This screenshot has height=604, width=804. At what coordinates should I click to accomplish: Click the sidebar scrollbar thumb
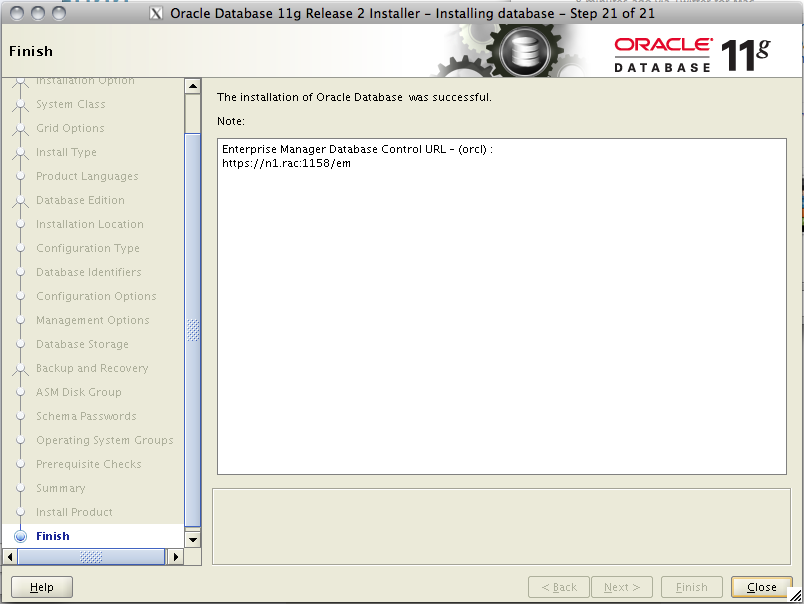[193, 330]
